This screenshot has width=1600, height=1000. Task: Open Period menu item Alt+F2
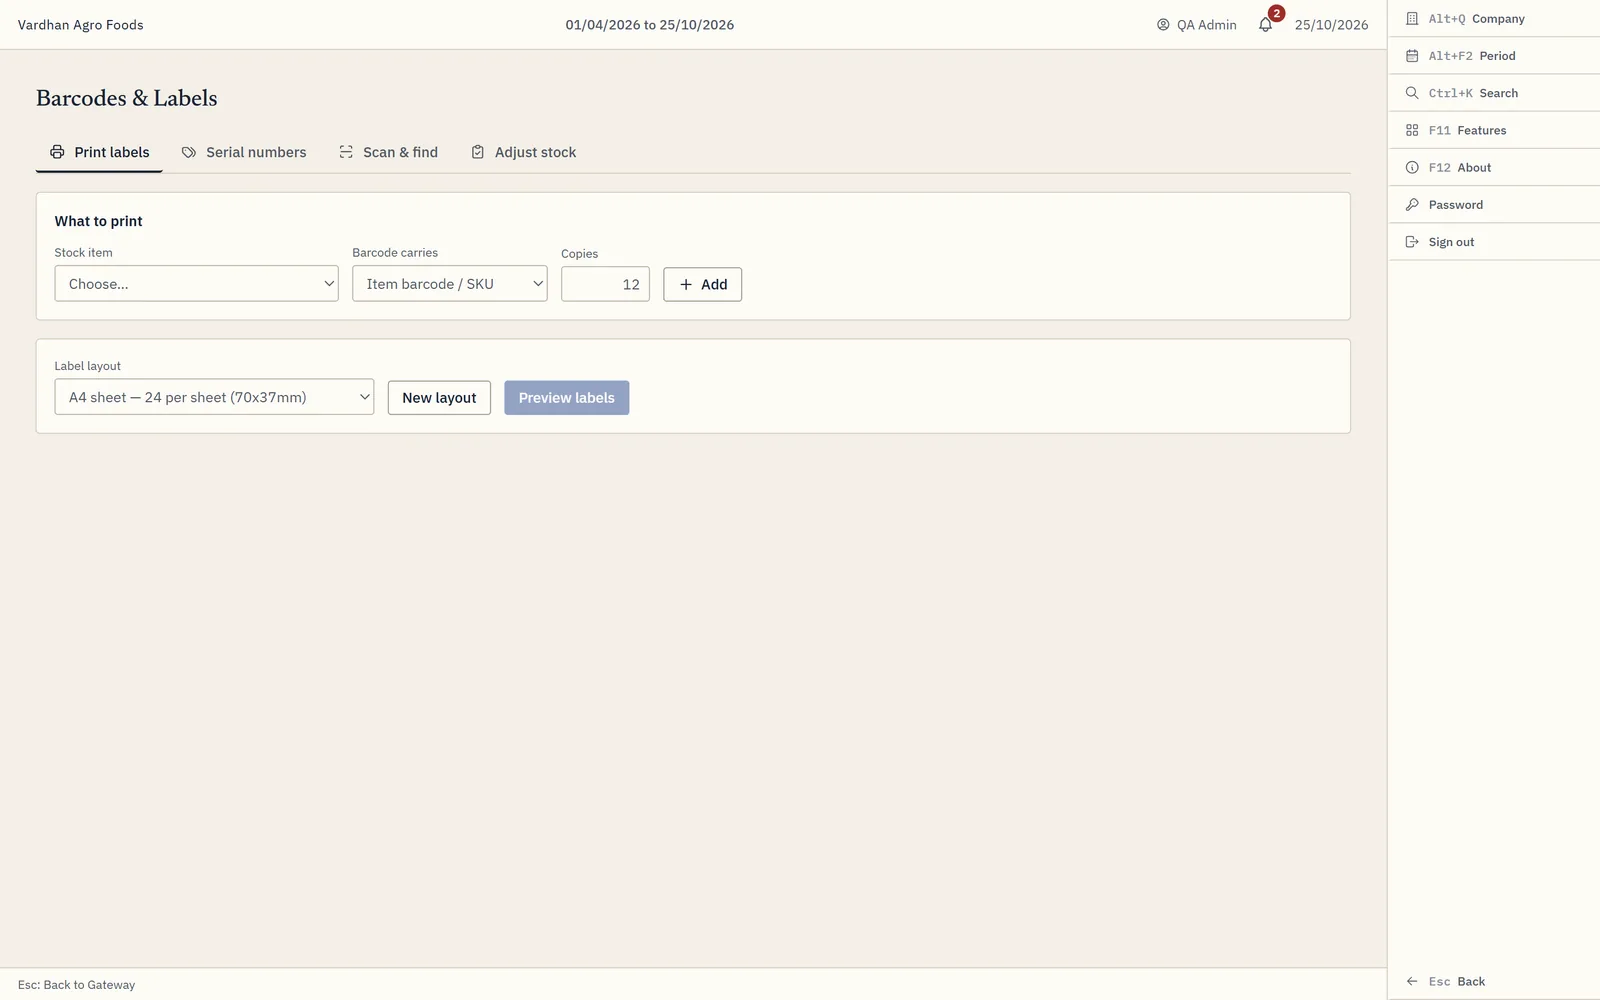tap(1494, 56)
